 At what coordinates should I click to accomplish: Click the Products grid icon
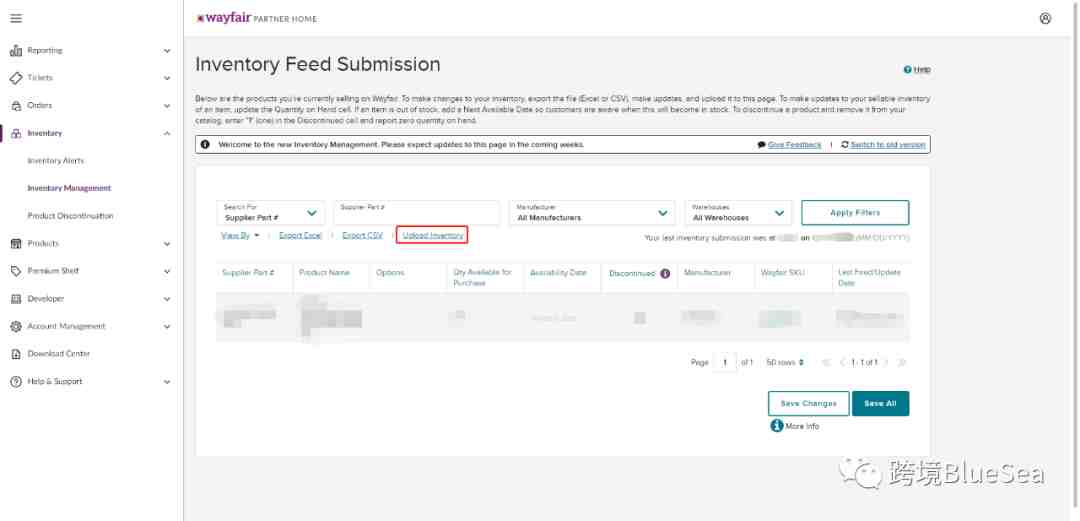tap(16, 243)
